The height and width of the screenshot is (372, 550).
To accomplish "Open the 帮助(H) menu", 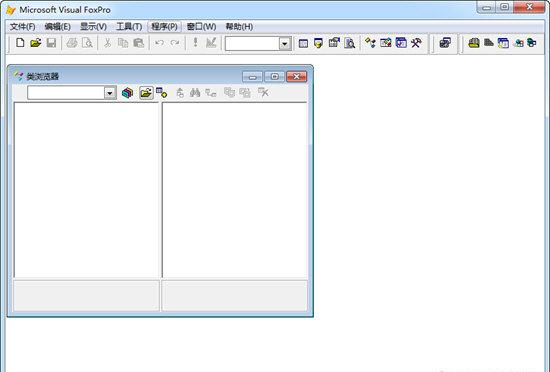I will 239,27.
